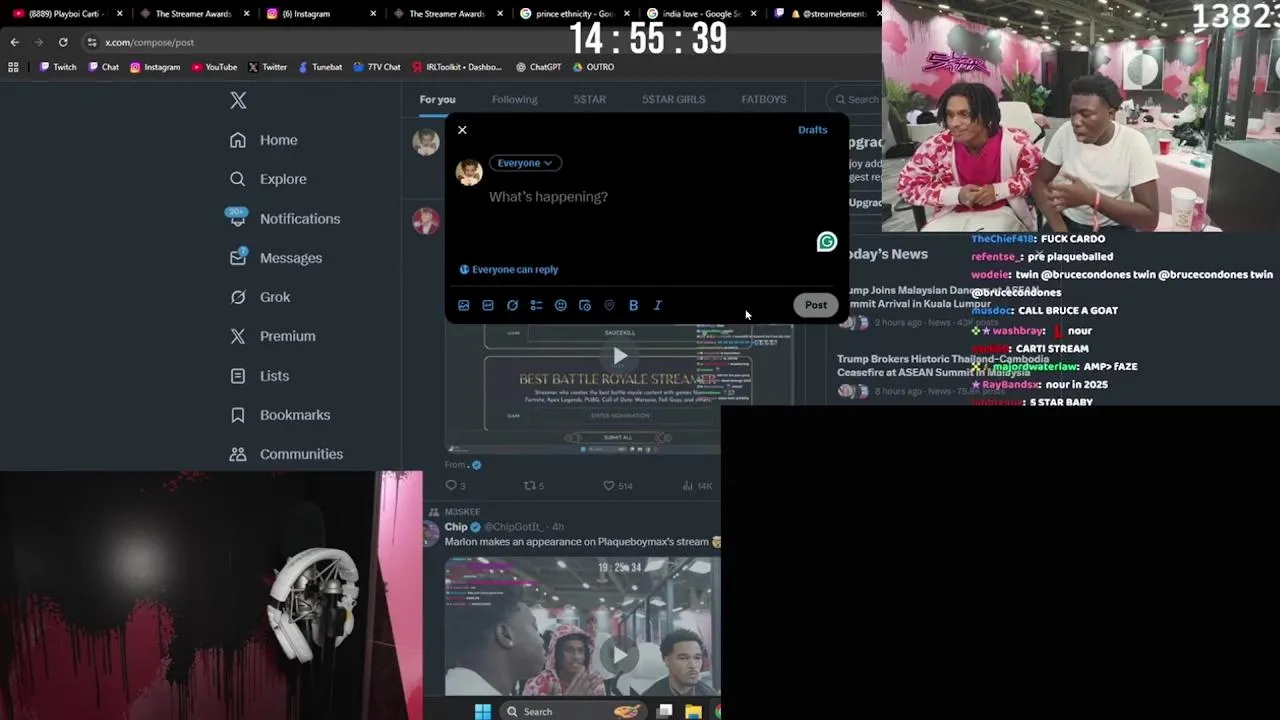This screenshot has width=1280, height=720.
Task: Open Instagram bookmark
Action: (x=155, y=67)
